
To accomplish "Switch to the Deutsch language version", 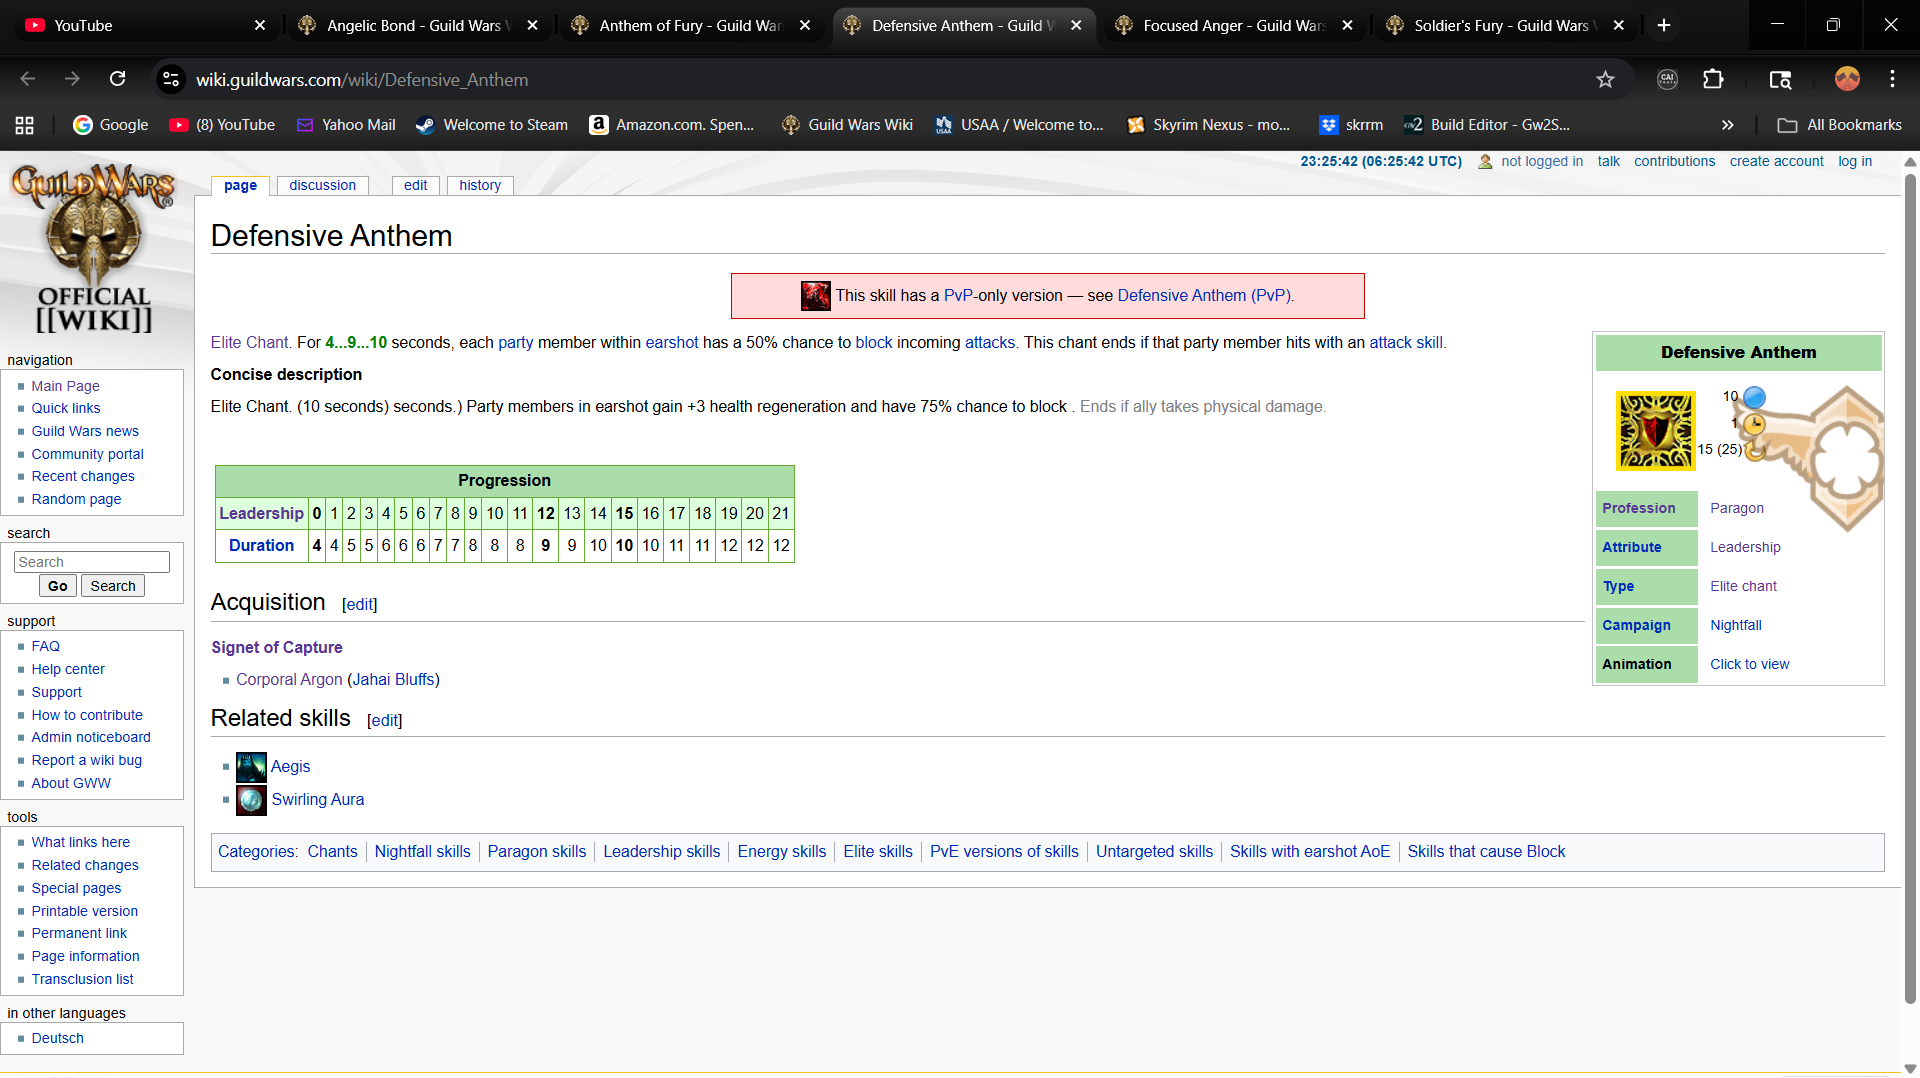I will pos(57,1039).
